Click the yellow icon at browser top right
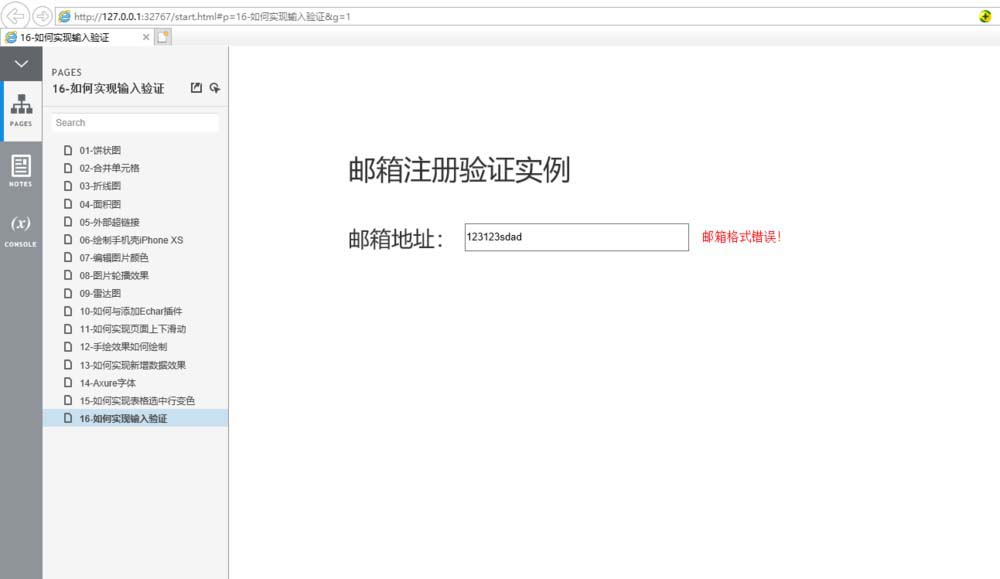 coord(983,16)
